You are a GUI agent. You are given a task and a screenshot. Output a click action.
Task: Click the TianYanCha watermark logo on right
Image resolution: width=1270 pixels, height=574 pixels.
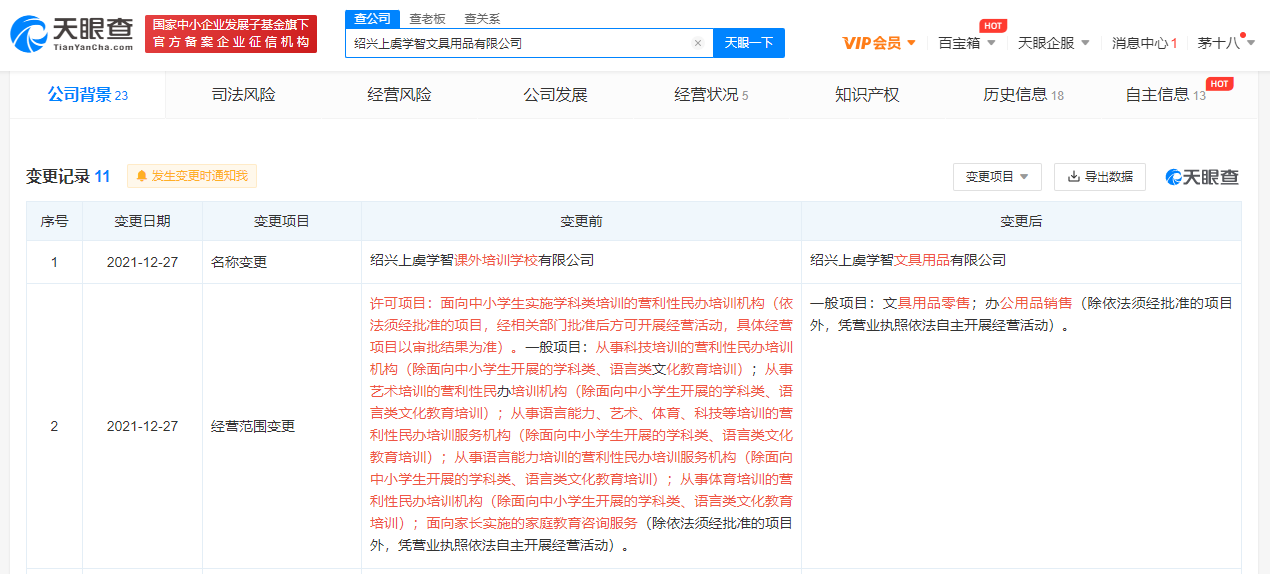[1203, 177]
